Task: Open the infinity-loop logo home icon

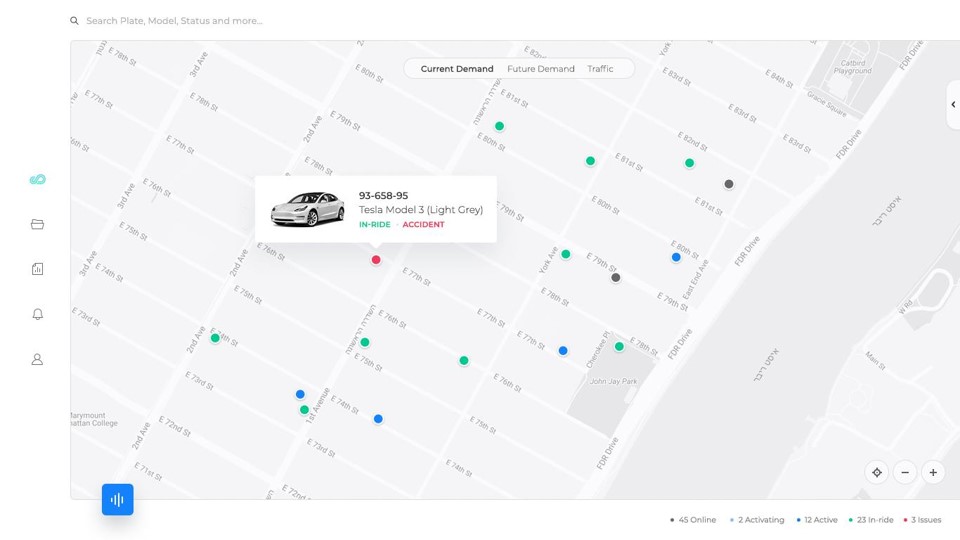Action: point(37,179)
